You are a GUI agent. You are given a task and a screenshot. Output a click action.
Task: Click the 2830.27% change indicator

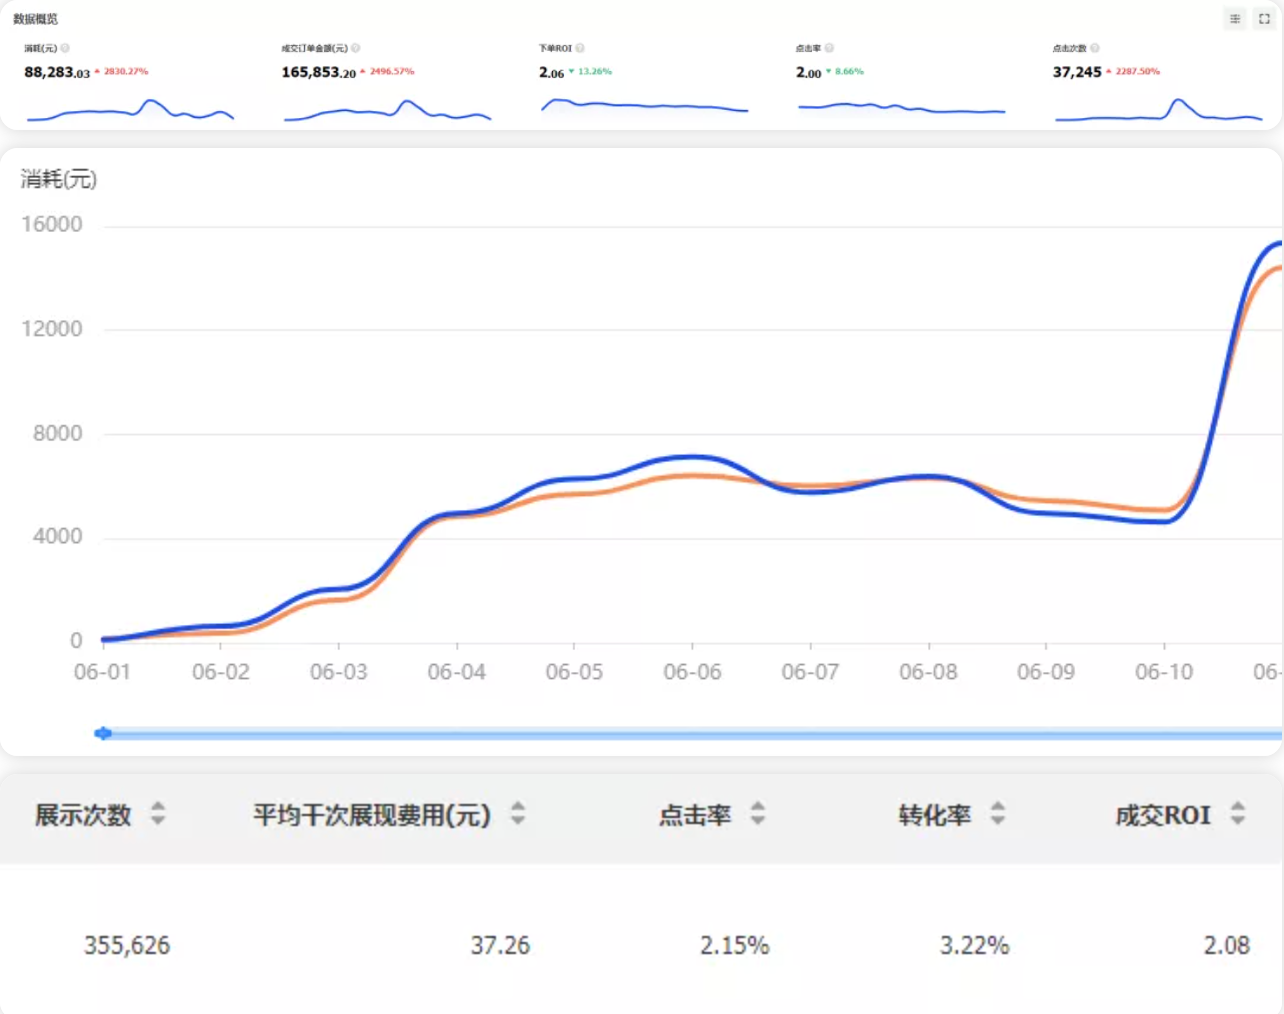click(x=122, y=72)
